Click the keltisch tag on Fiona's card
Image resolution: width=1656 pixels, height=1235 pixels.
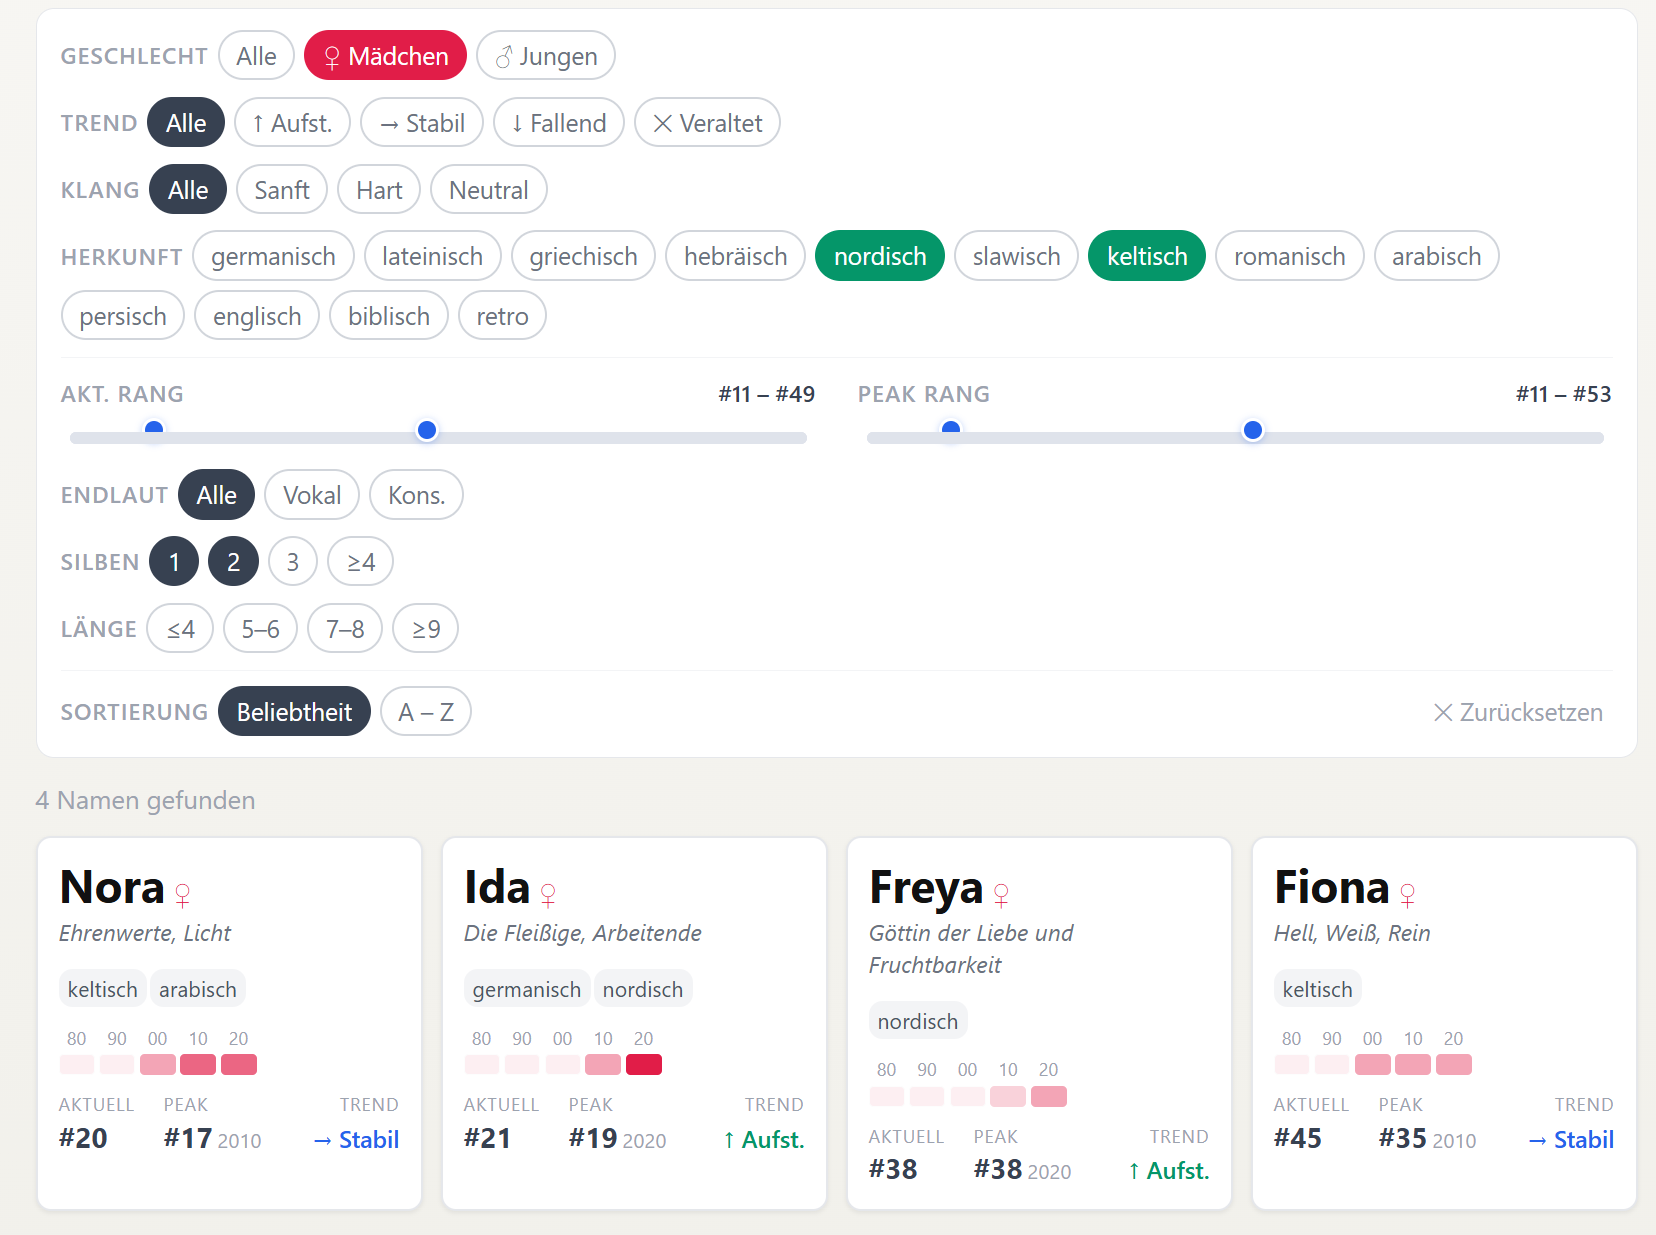pyautogui.click(x=1317, y=989)
